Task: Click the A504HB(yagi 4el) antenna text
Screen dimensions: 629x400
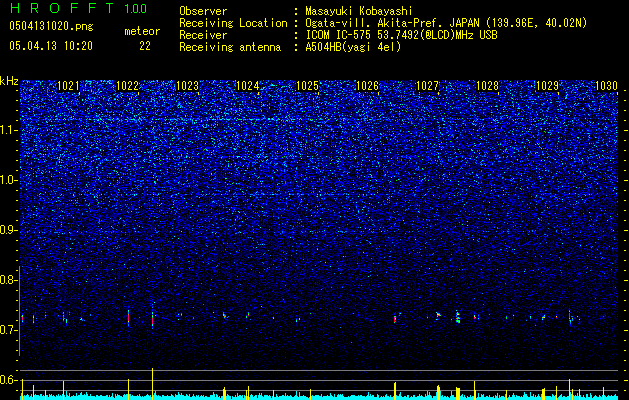Action: pos(353,47)
